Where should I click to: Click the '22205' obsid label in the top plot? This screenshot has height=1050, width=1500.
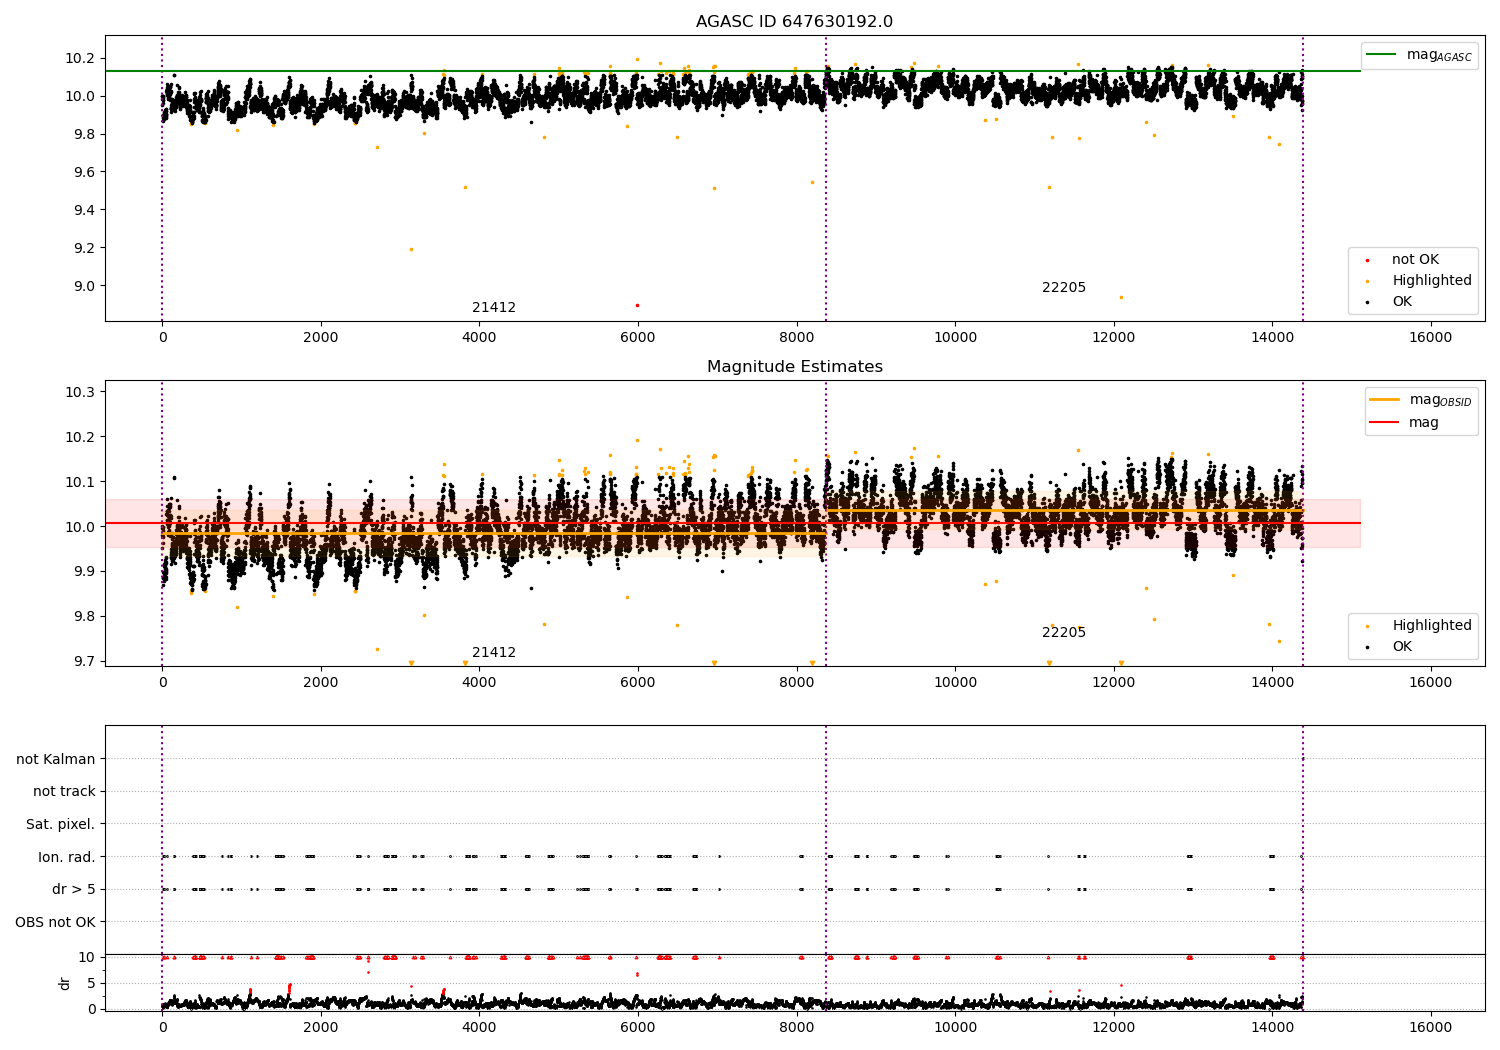(1064, 288)
